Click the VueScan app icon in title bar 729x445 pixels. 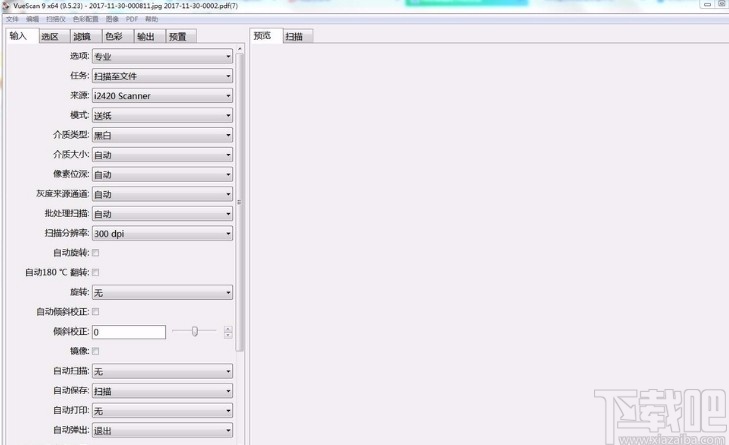click(x=5, y=6)
